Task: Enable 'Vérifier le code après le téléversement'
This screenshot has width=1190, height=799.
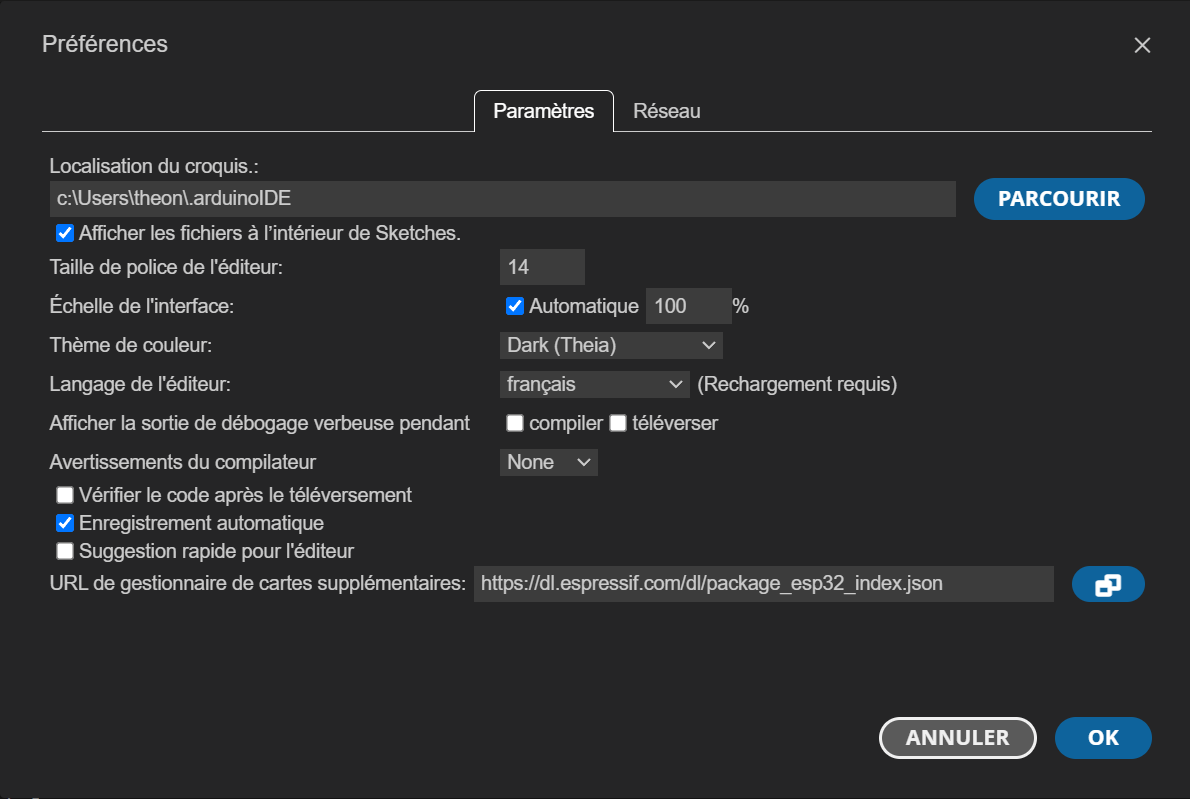Action: pos(64,494)
